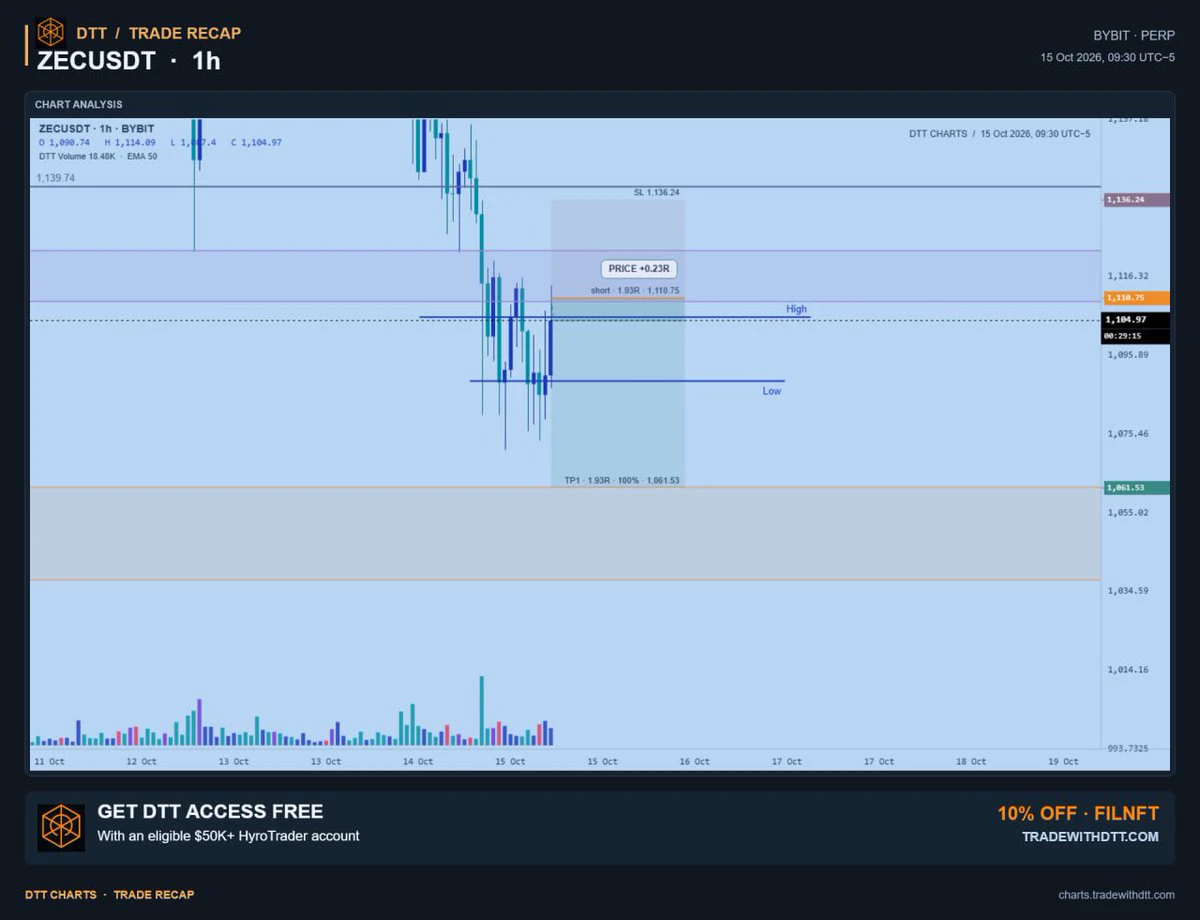Click the 10% OFF · FILNFT promo code
The height and width of the screenshot is (920, 1200).
point(1078,814)
